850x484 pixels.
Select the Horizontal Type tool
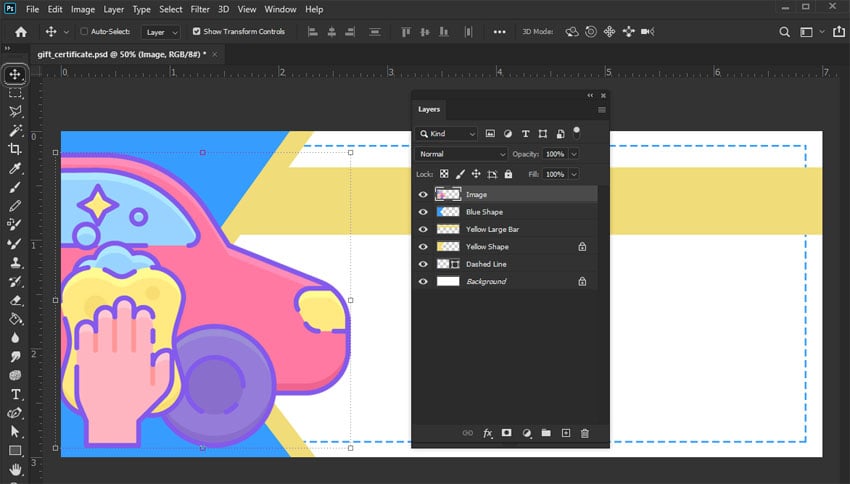tap(15, 394)
